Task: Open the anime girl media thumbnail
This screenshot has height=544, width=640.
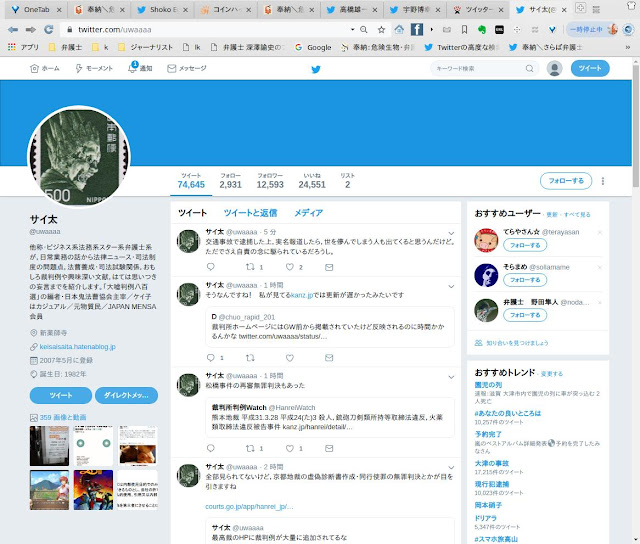Action: click(49, 490)
